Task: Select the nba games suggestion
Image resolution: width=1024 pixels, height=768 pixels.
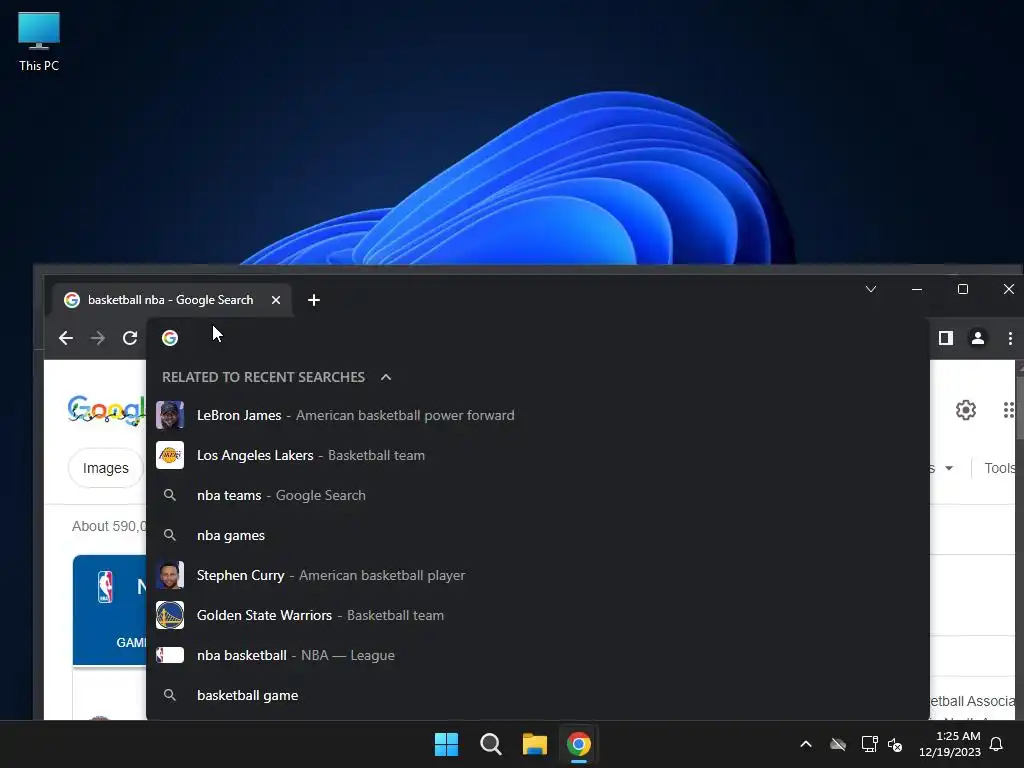Action: [537, 535]
